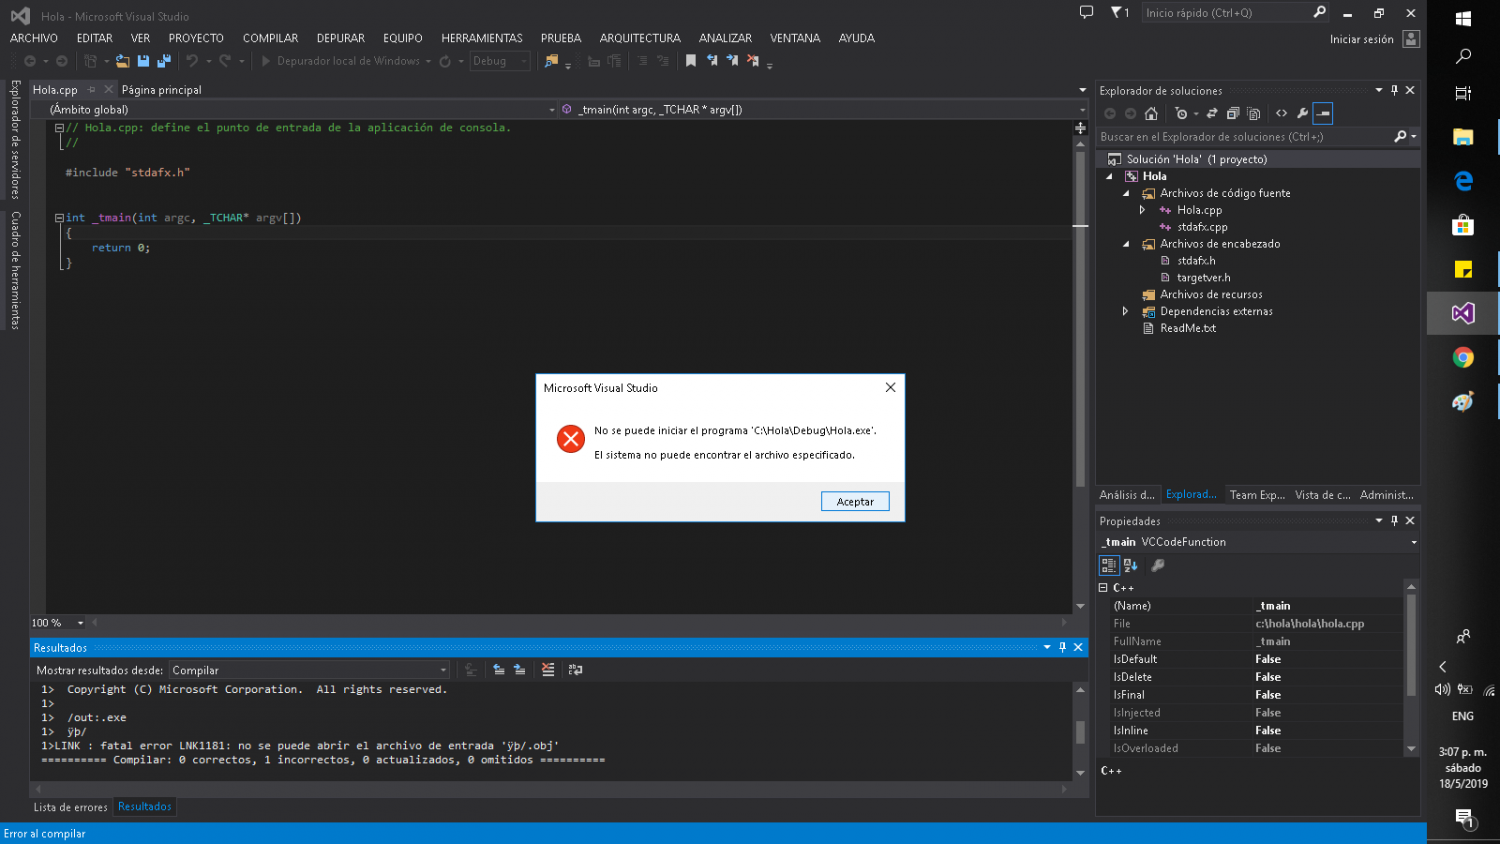Click Alphabetical sort icon in Propiedades
The image size is (1500, 844).
coord(1131,565)
